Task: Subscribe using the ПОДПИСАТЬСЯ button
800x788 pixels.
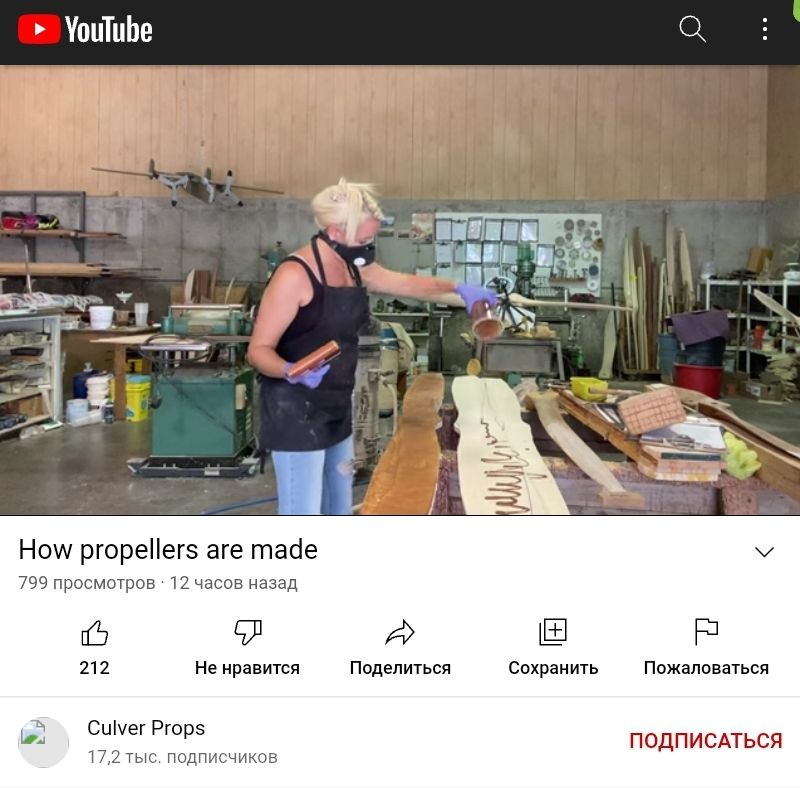Action: pyautogui.click(x=705, y=741)
